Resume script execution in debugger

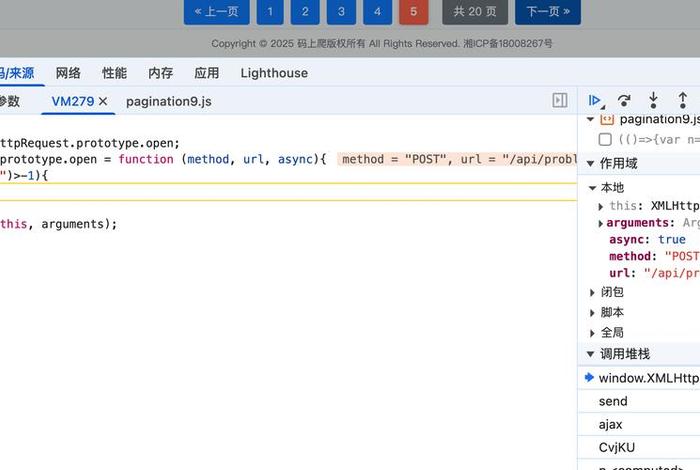595,100
